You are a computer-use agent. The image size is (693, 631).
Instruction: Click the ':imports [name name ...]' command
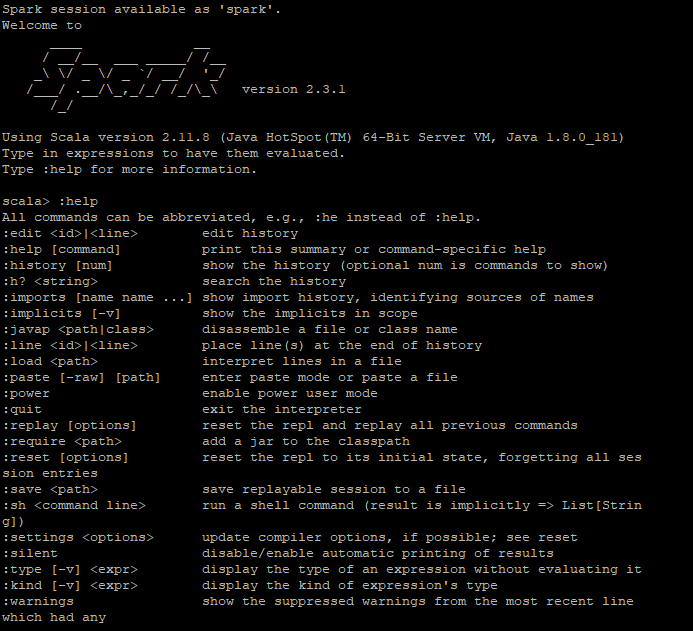coord(98,297)
